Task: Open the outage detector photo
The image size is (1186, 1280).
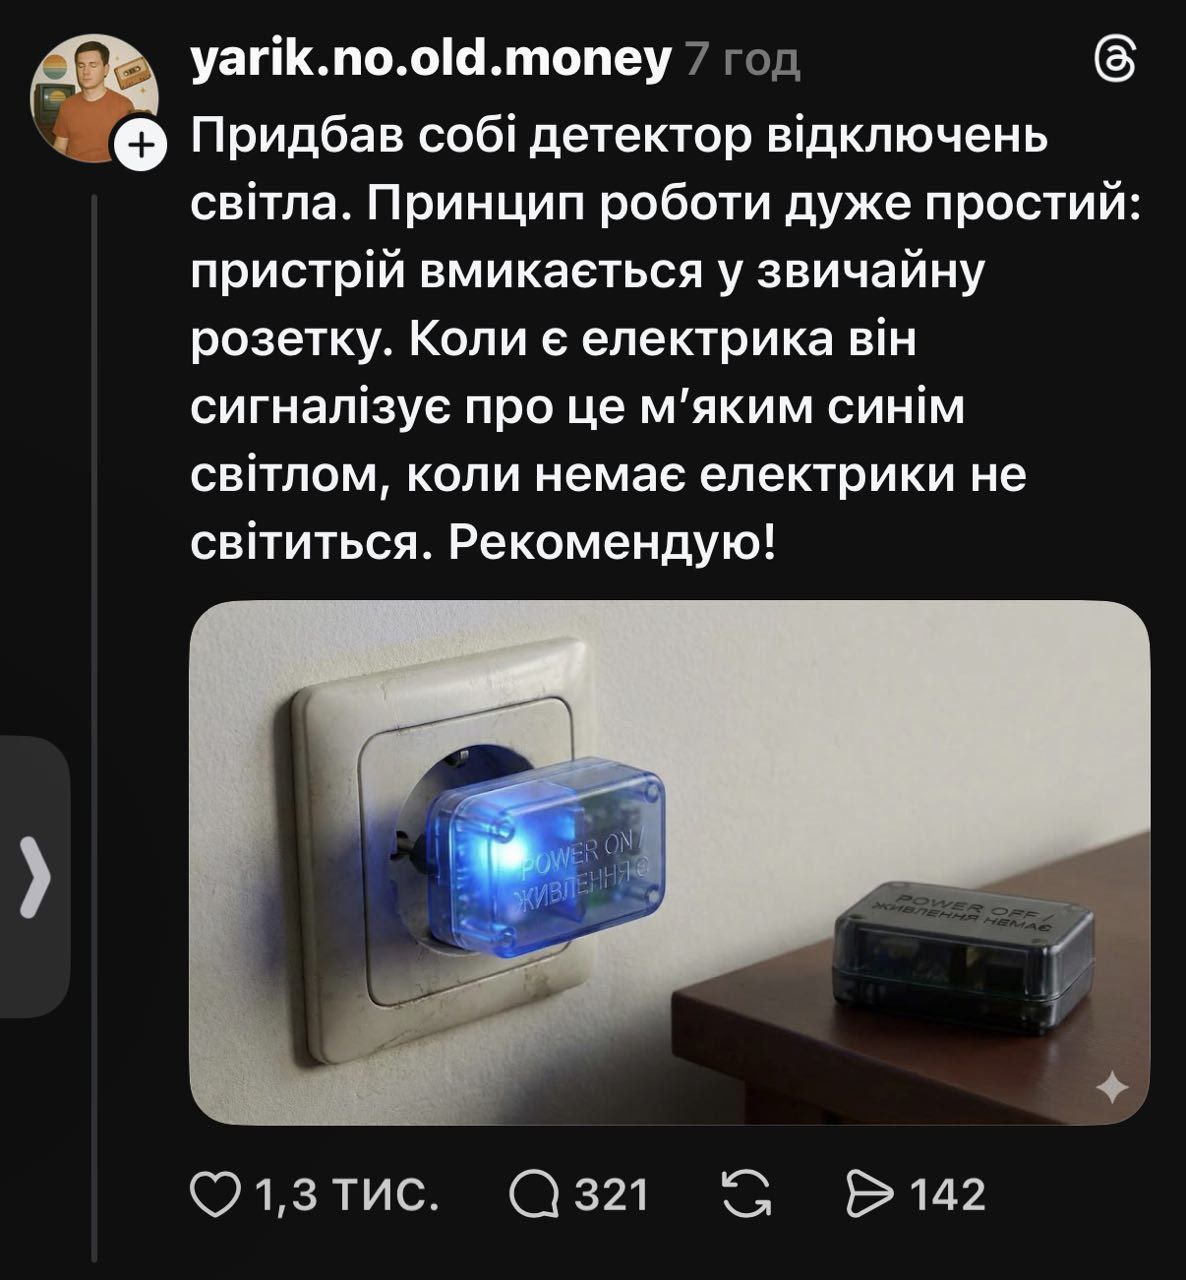Action: point(669,861)
